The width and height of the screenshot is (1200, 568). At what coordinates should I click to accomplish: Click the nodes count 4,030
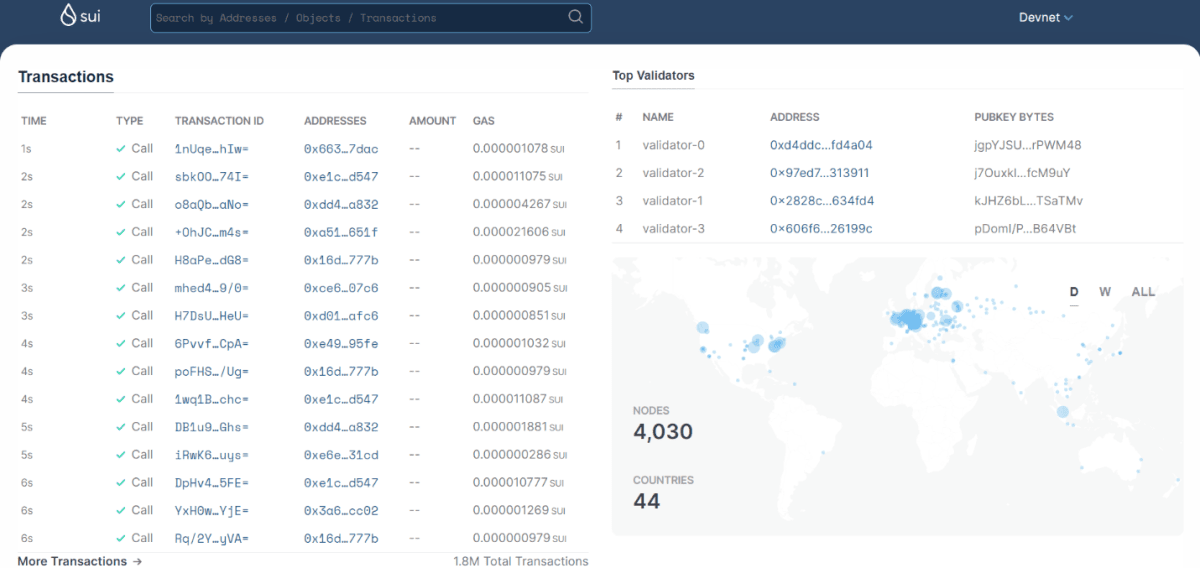coord(663,432)
